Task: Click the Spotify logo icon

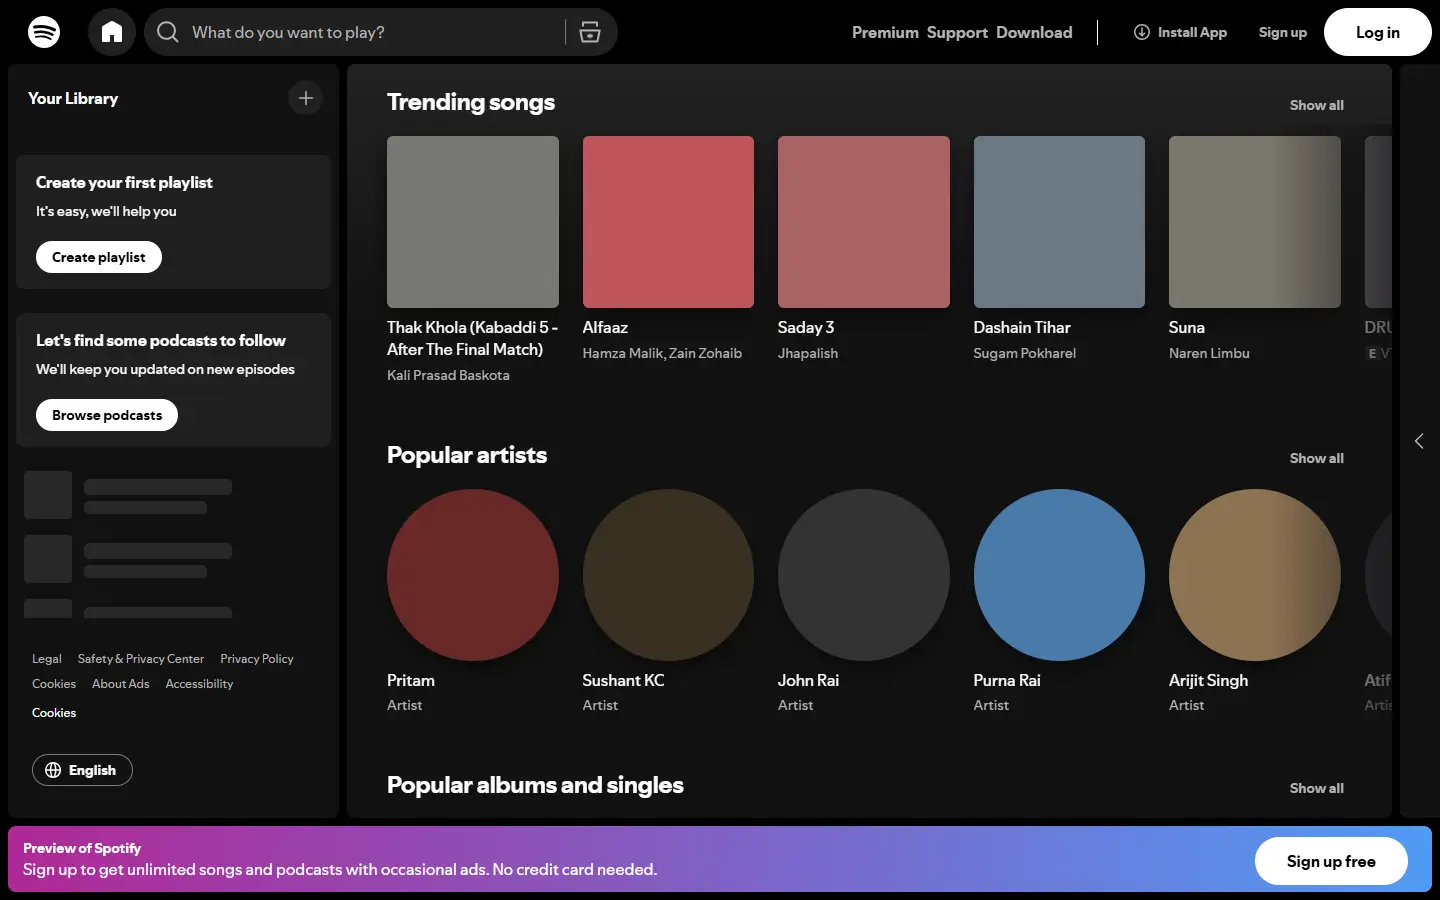Action: tap(44, 32)
